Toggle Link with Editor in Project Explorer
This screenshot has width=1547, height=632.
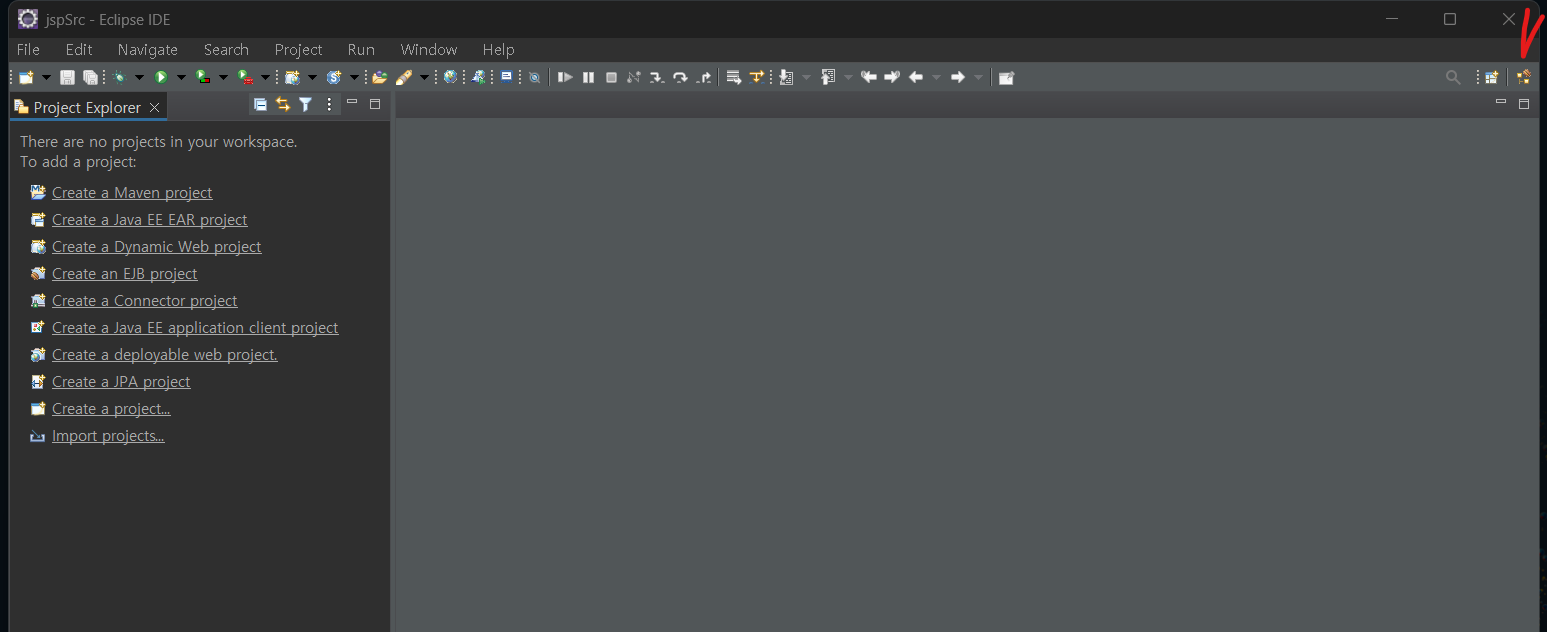click(282, 104)
